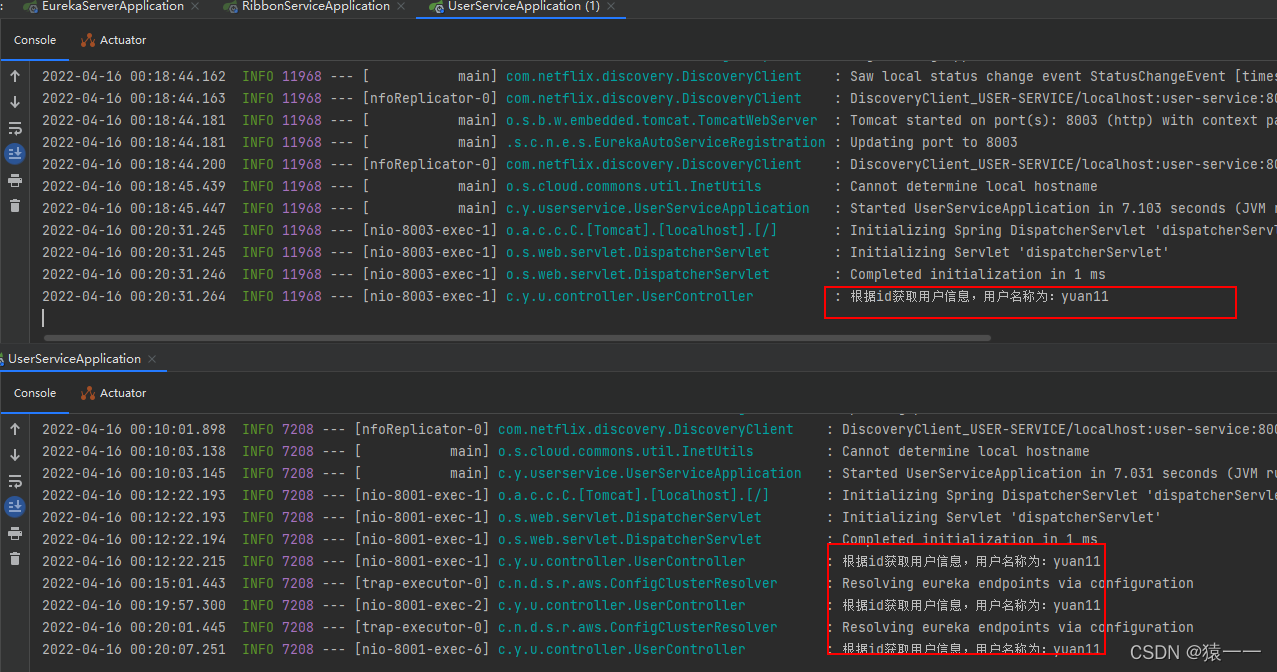
Task: Click the horizontal scrollbar of the PID 11968 console
Action: [517, 338]
